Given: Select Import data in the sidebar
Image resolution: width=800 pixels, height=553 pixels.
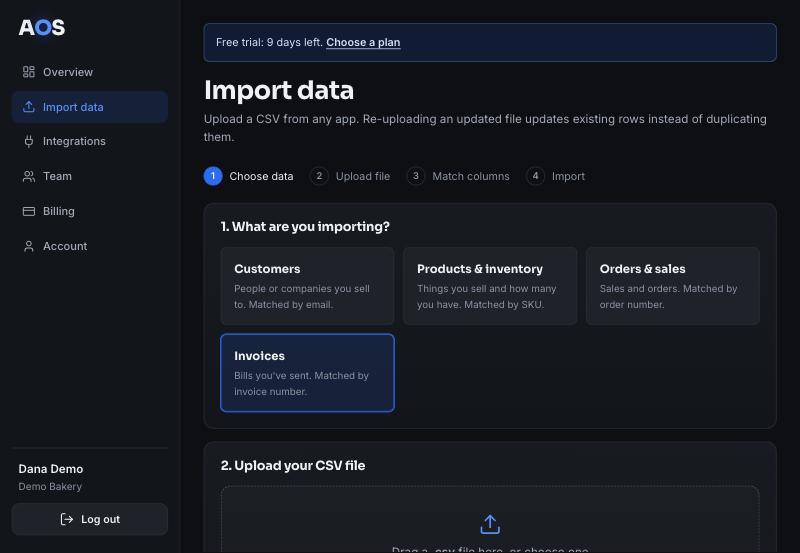Looking at the screenshot, I should click(90, 107).
